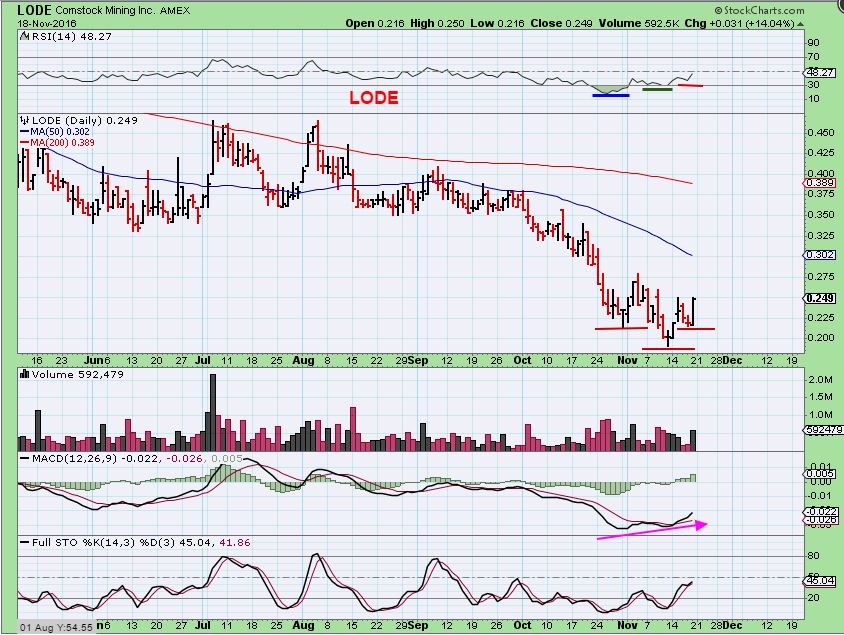844x635 pixels.
Task: Click the last price bar on the chart
Action: tap(693, 312)
